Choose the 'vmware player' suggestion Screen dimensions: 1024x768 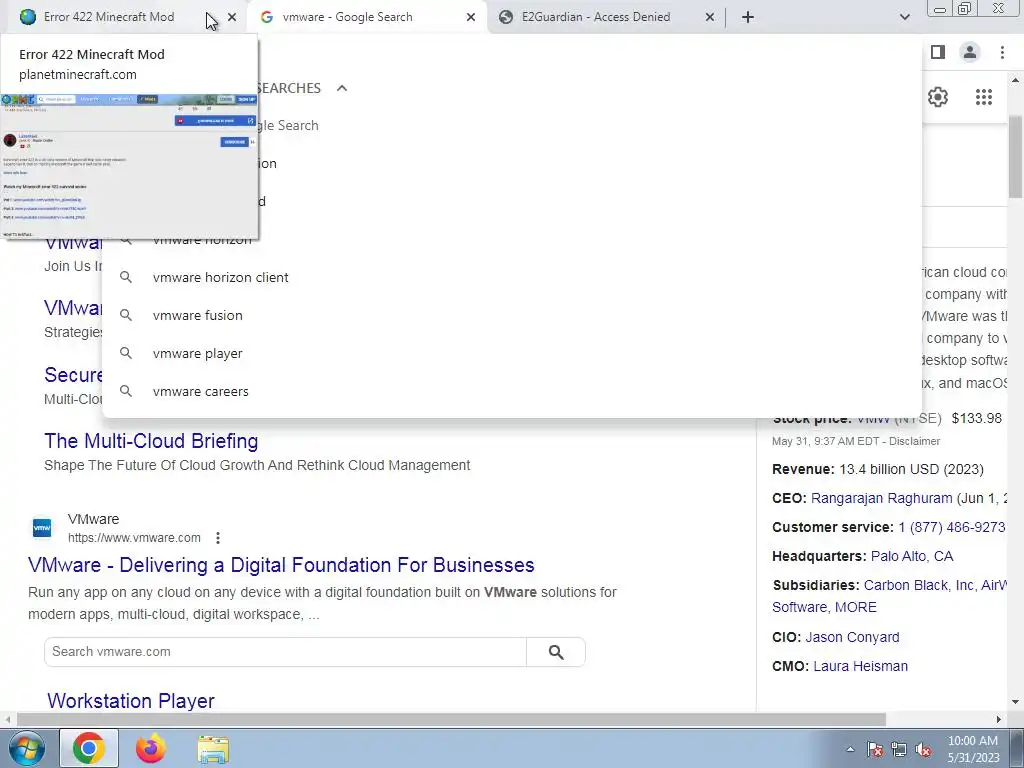pyautogui.click(x=197, y=353)
